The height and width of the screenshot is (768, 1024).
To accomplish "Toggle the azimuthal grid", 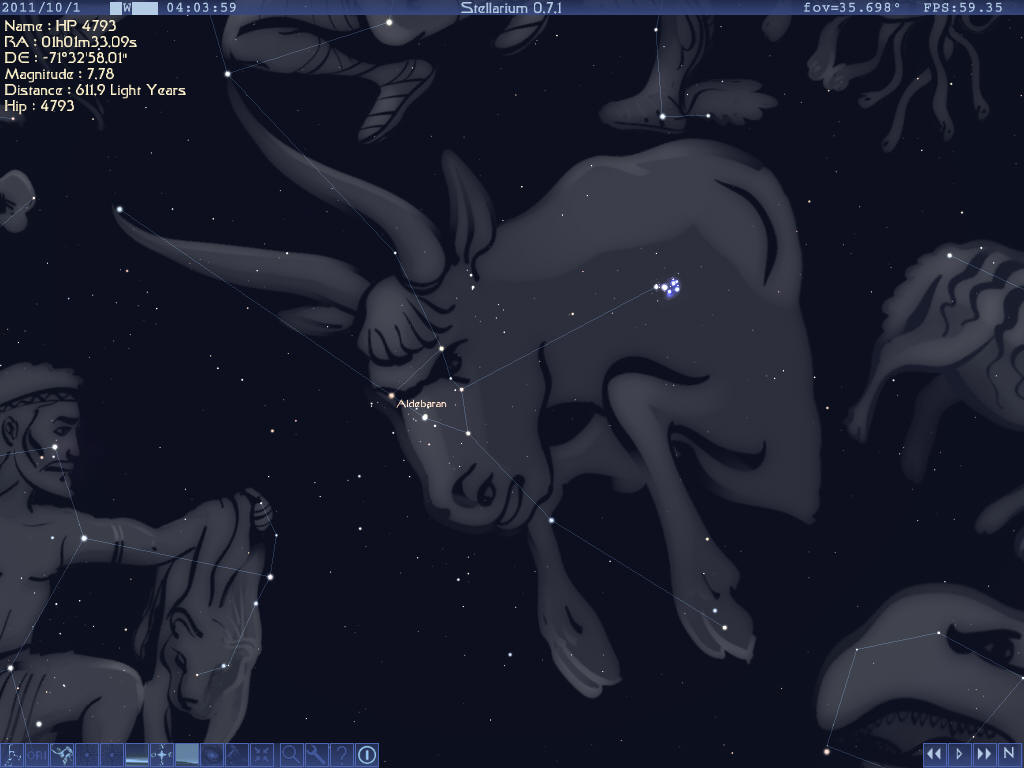I will click(87, 755).
